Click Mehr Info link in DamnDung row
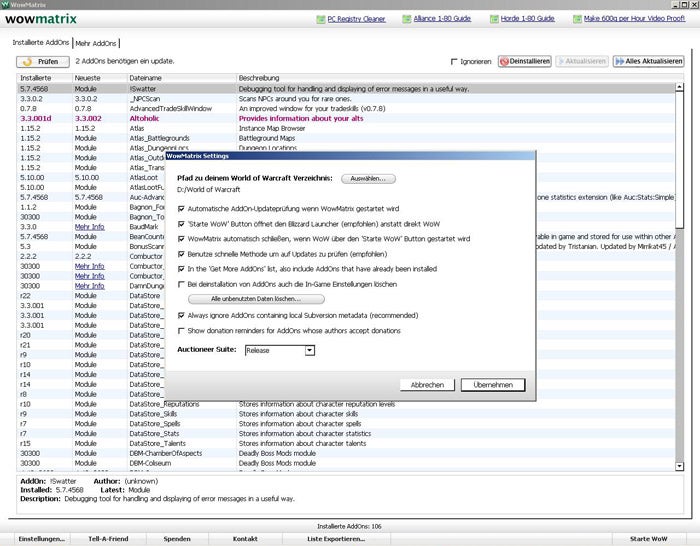Screen dimensions: 700x546 [89, 286]
